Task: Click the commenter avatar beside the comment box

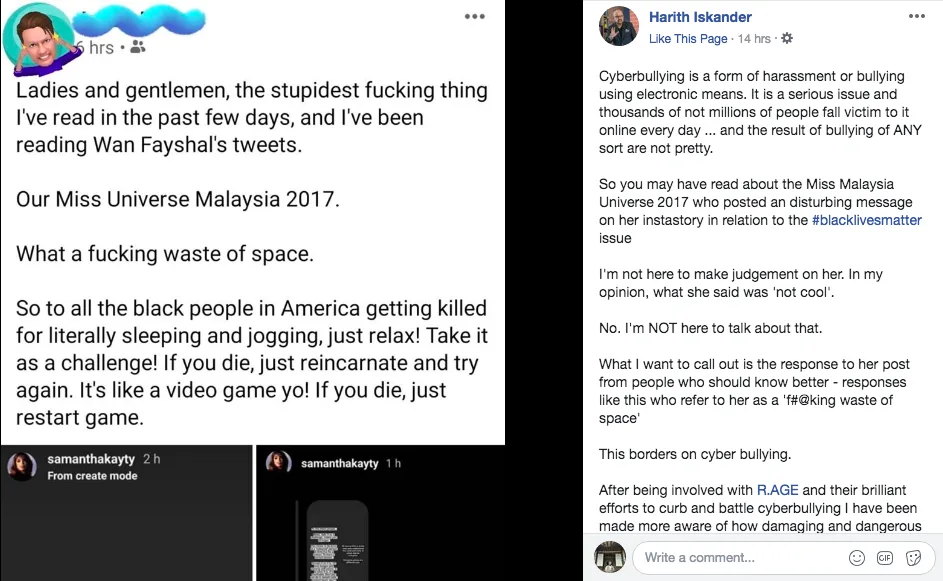Action: click(x=610, y=557)
